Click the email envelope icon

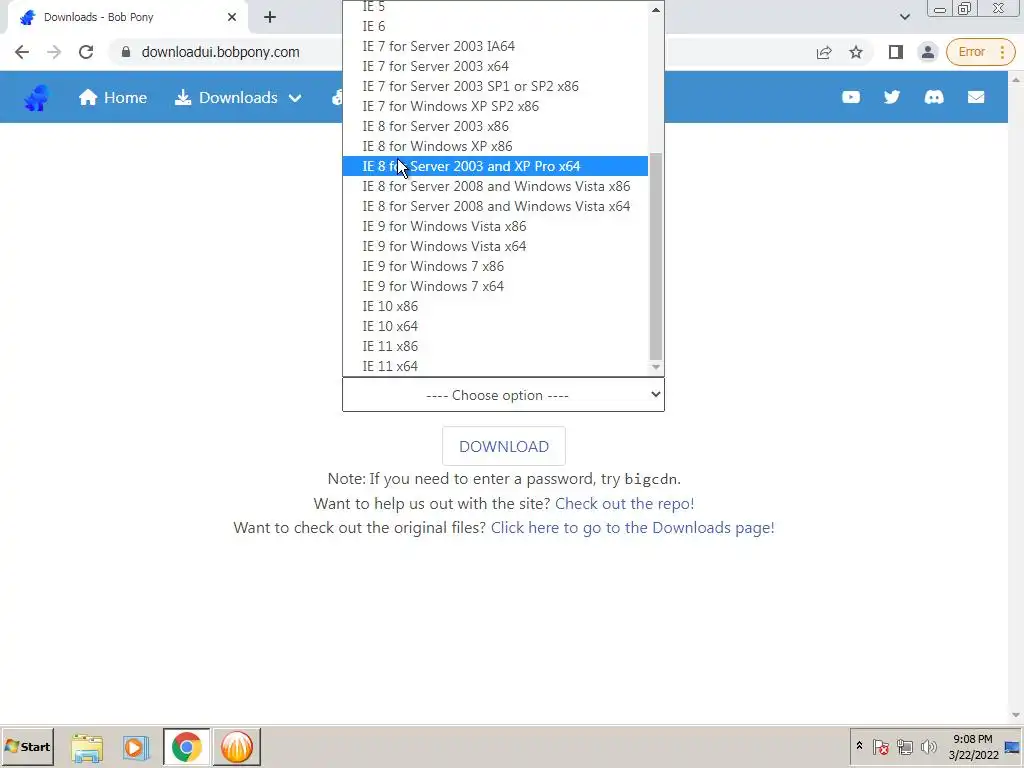pyautogui.click(x=976, y=97)
